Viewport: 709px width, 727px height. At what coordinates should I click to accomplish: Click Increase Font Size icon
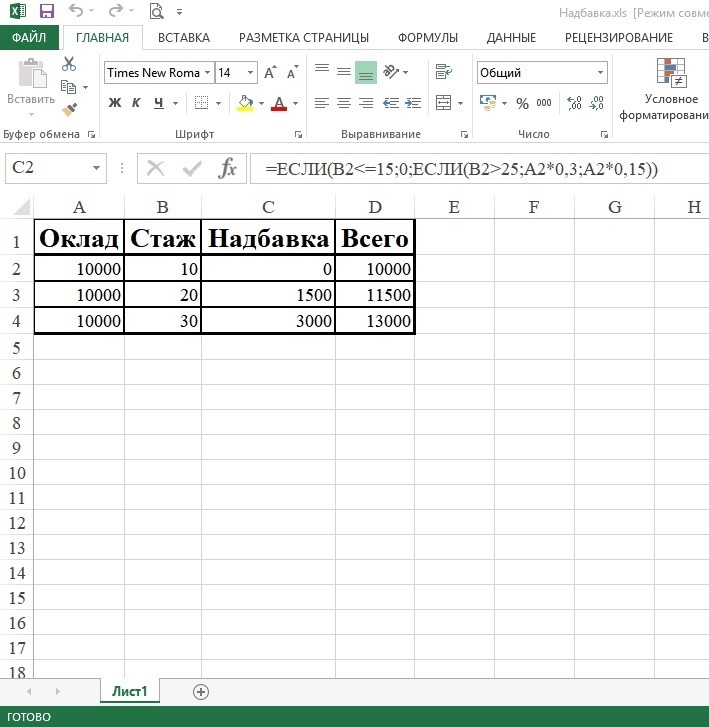(270, 73)
